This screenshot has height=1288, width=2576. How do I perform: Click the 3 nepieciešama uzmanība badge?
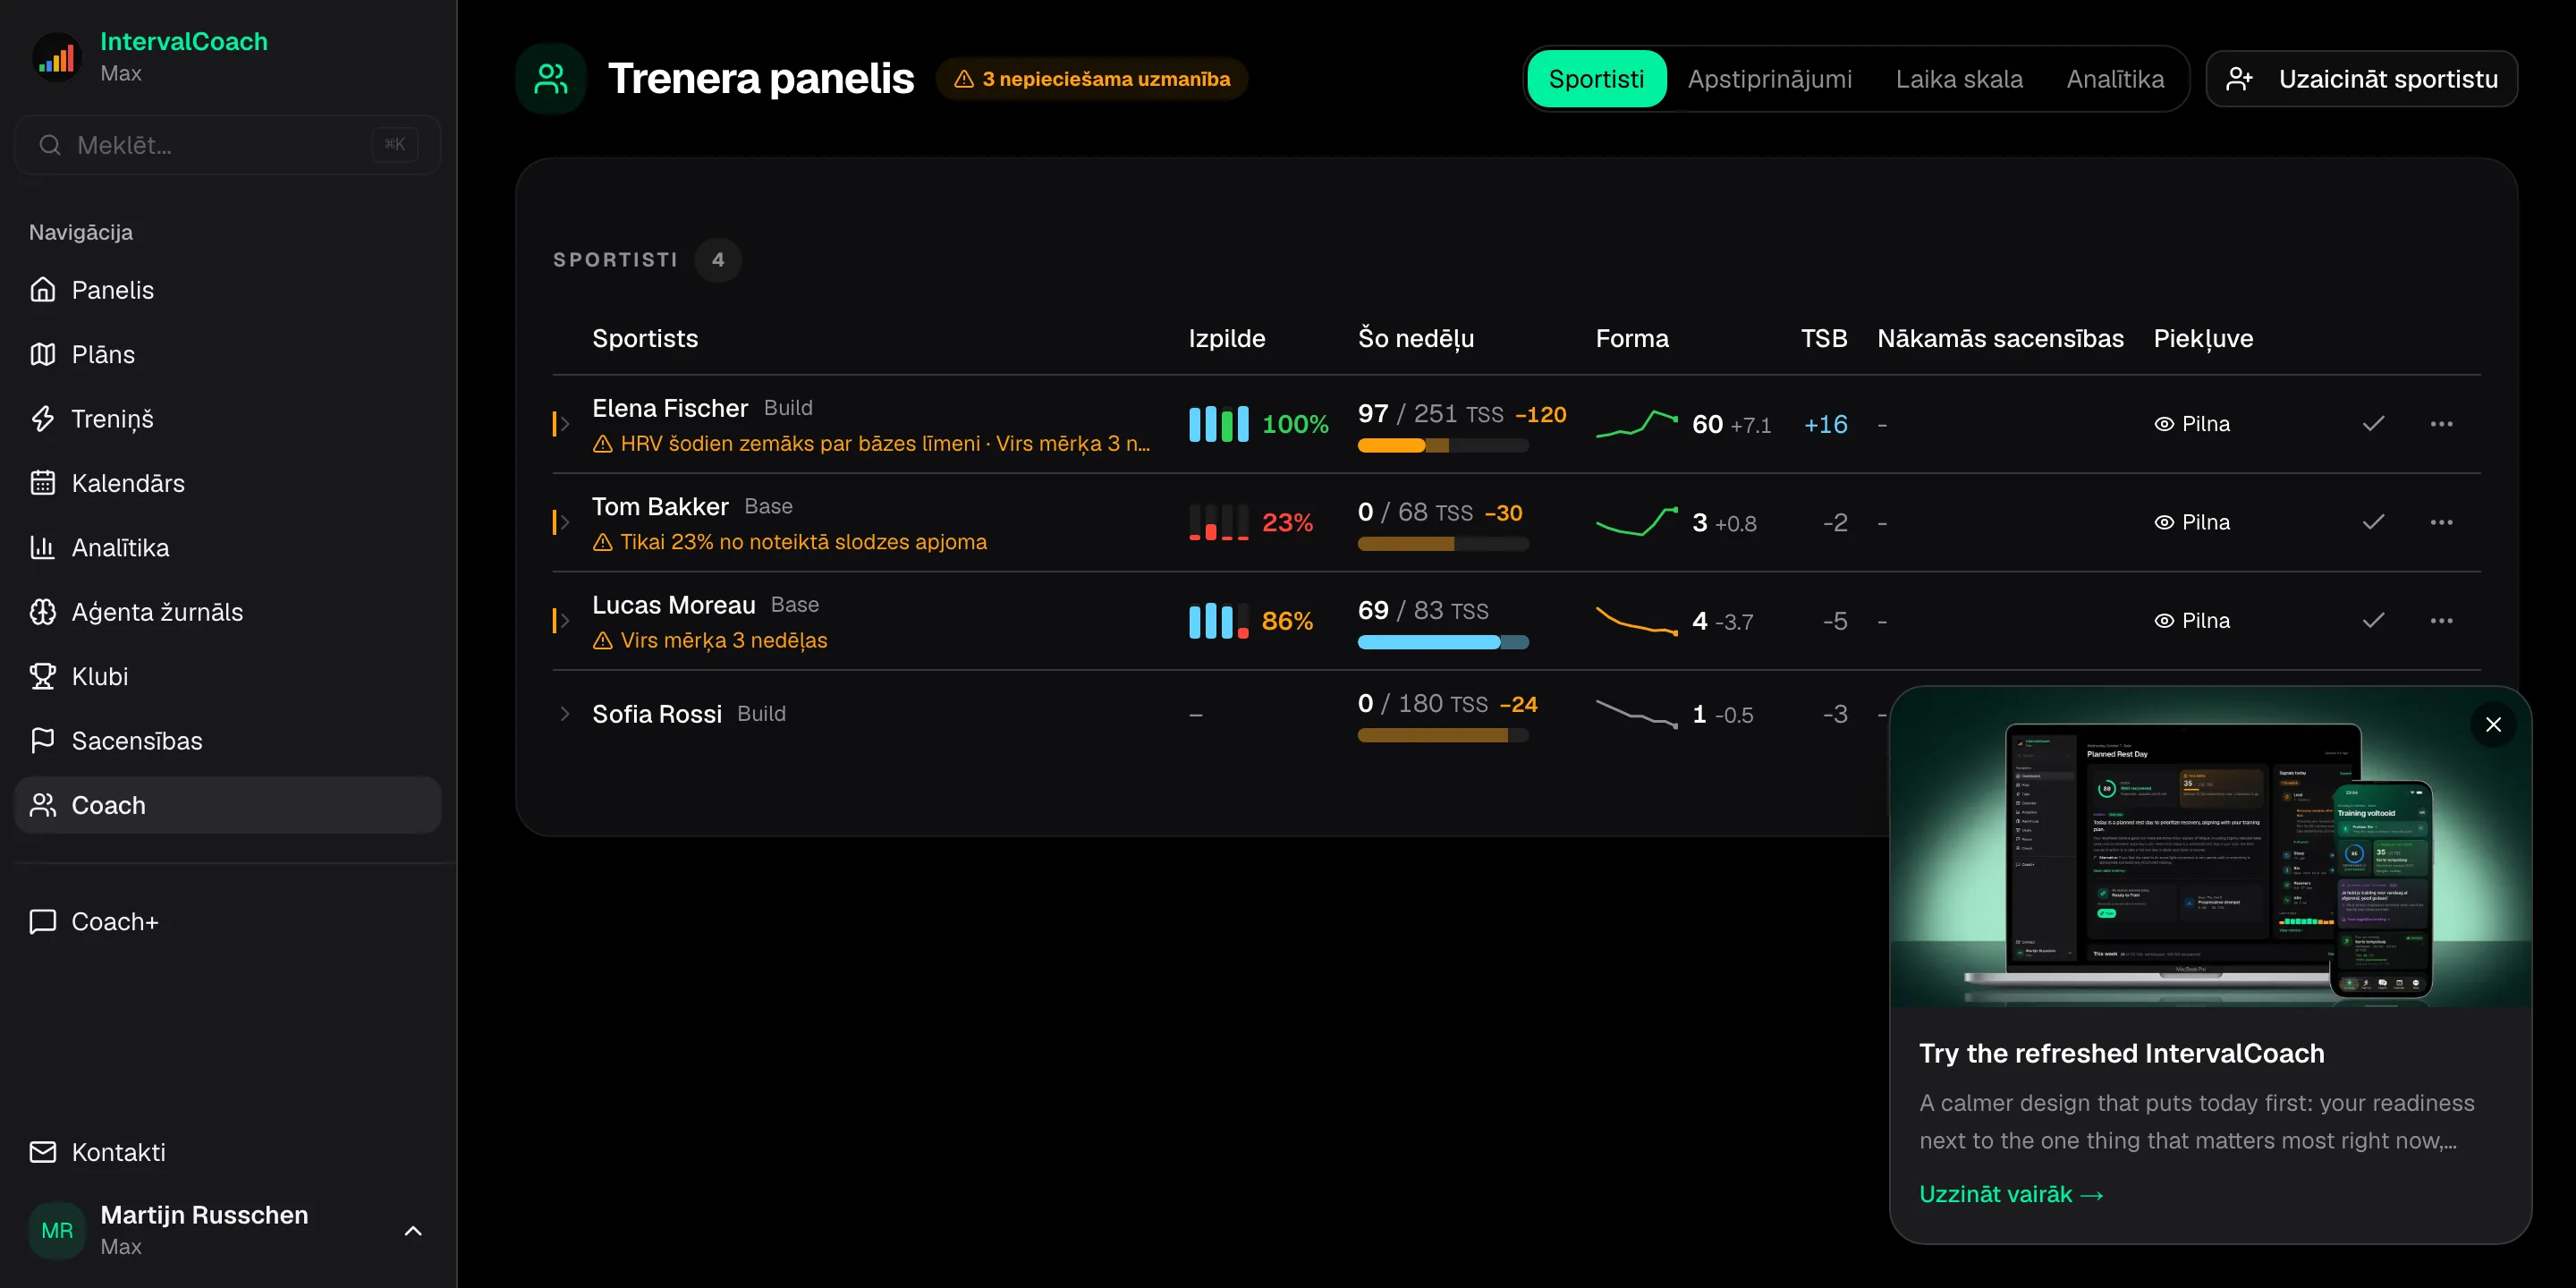click(x=1091, y=79)
